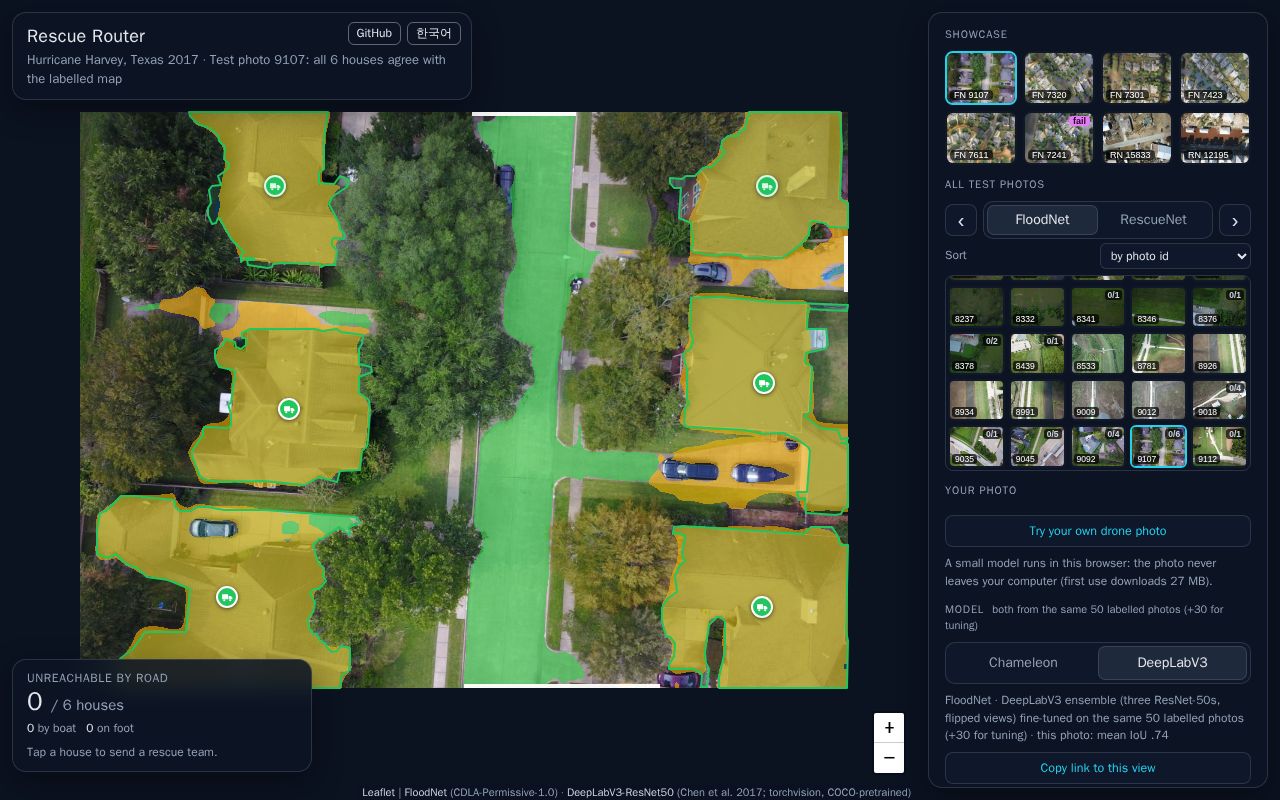Open the GitHub link

374,34
